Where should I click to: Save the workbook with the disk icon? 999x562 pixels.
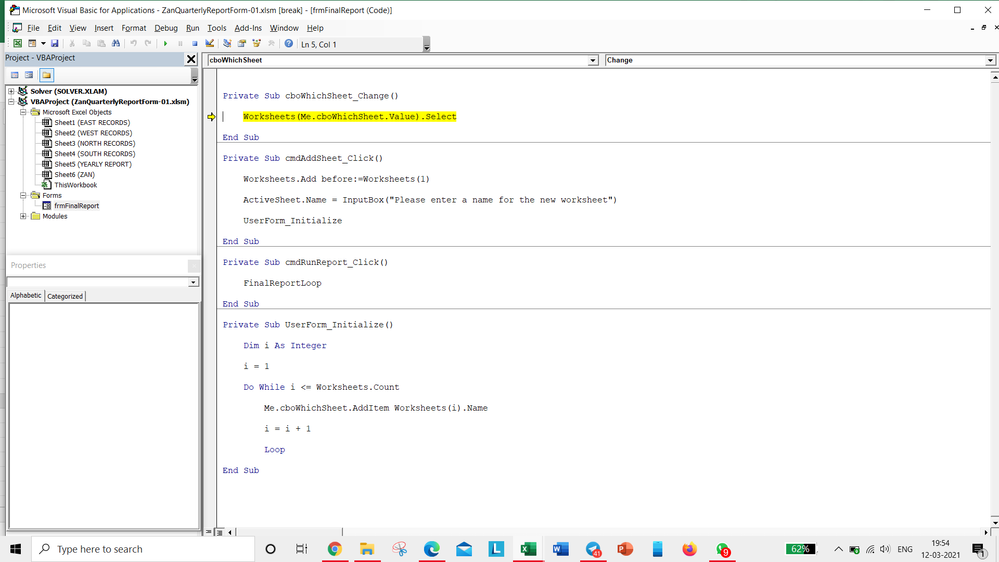click(x=55, y=43)
